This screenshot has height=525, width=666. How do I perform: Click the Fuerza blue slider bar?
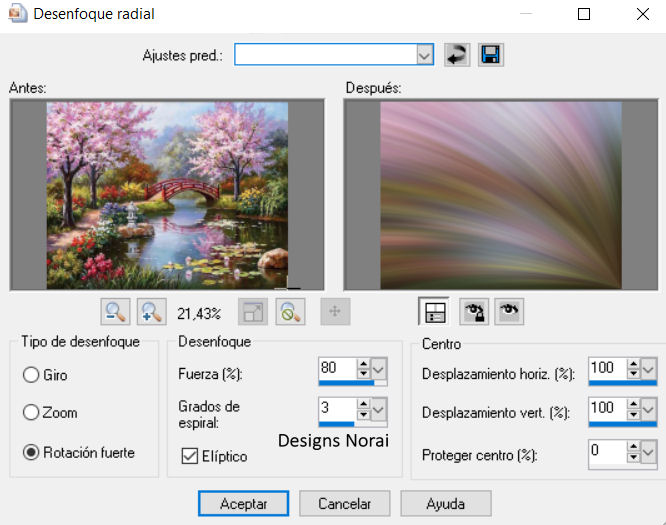353,383
